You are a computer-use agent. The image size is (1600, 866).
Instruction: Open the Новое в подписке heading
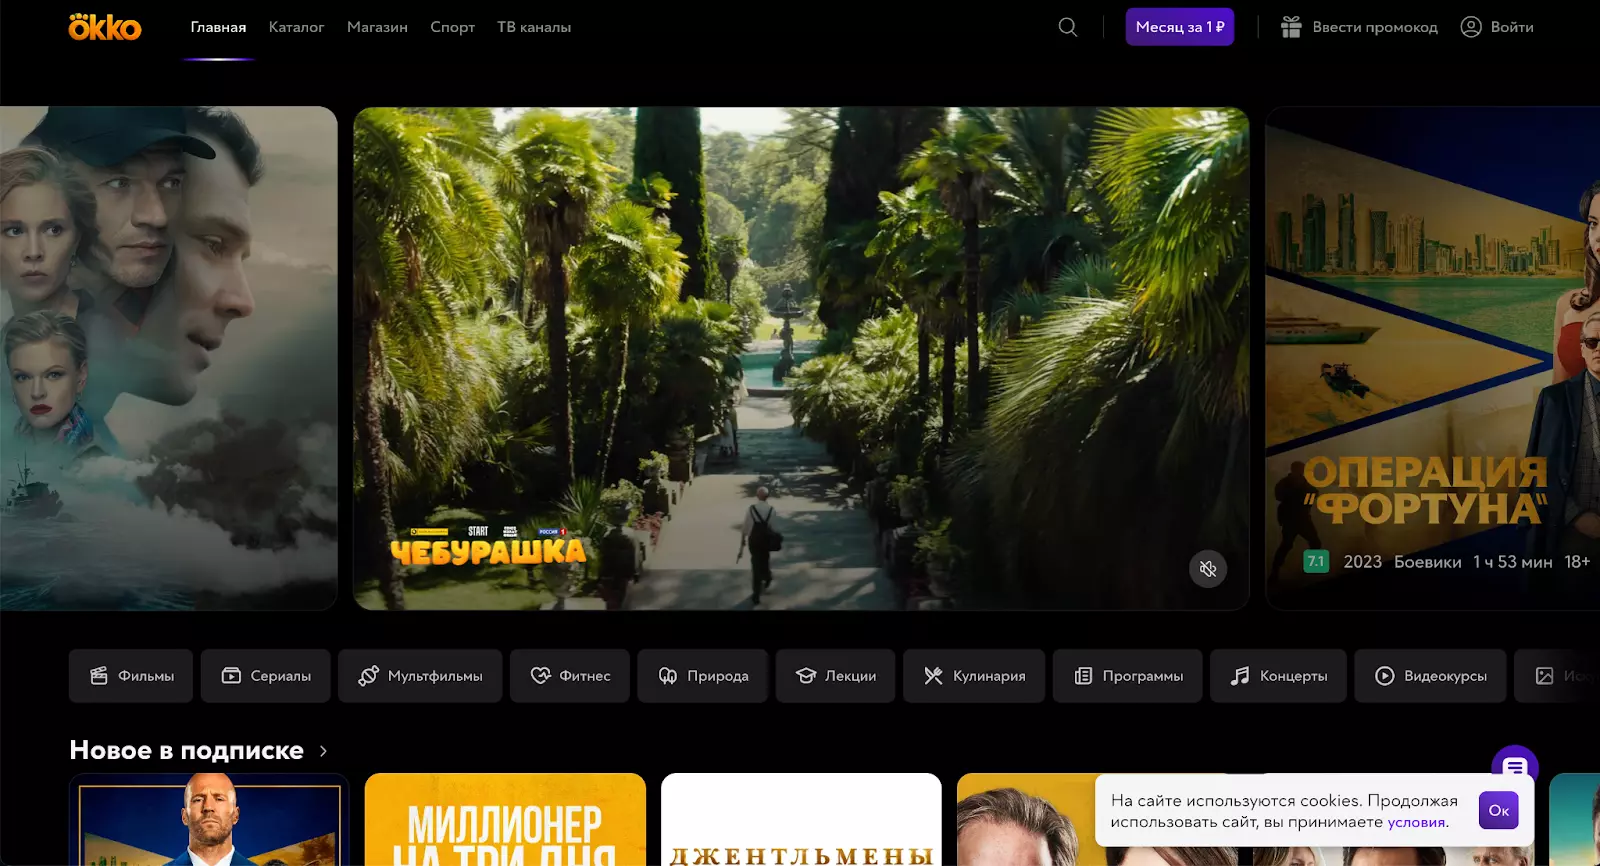(187, 751)
